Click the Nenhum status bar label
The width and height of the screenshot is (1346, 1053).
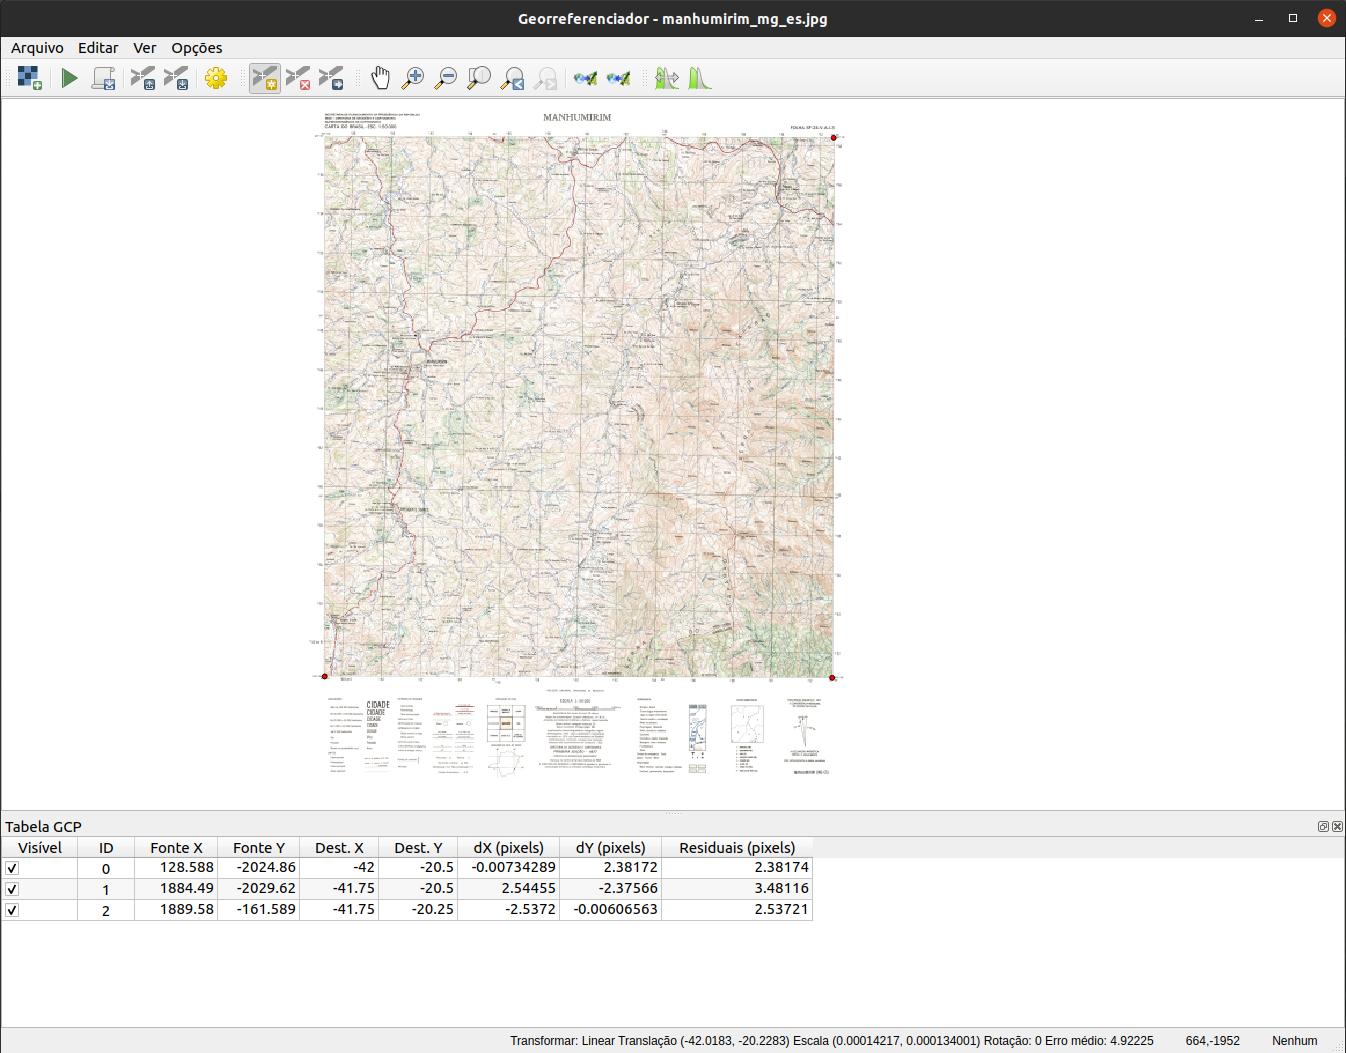click(x=1294, y=1041)
